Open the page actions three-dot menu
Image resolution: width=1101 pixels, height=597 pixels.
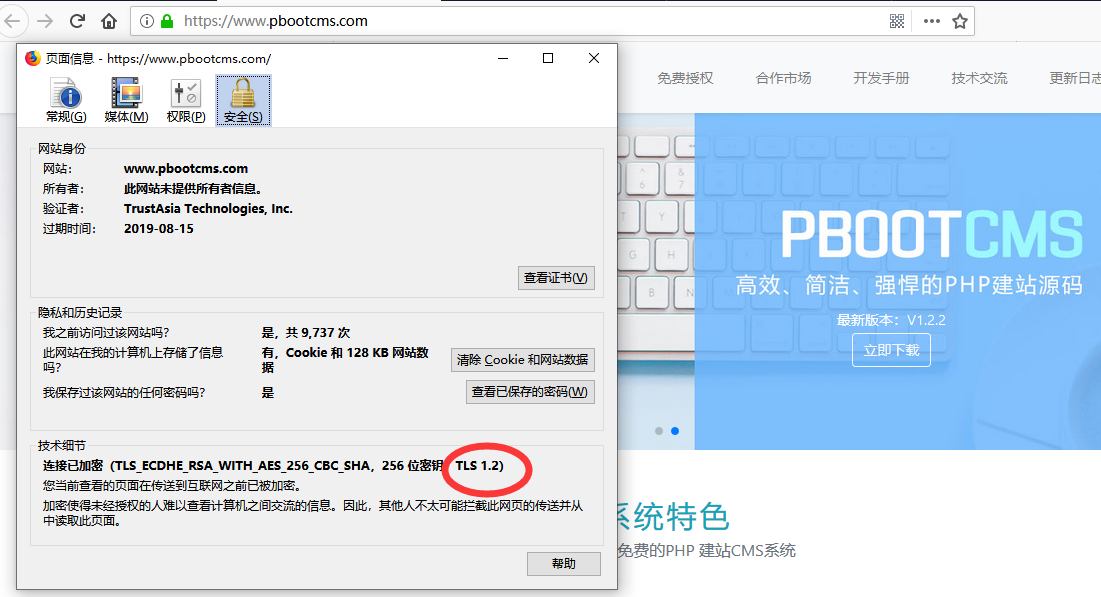click(x=931, y=21)
